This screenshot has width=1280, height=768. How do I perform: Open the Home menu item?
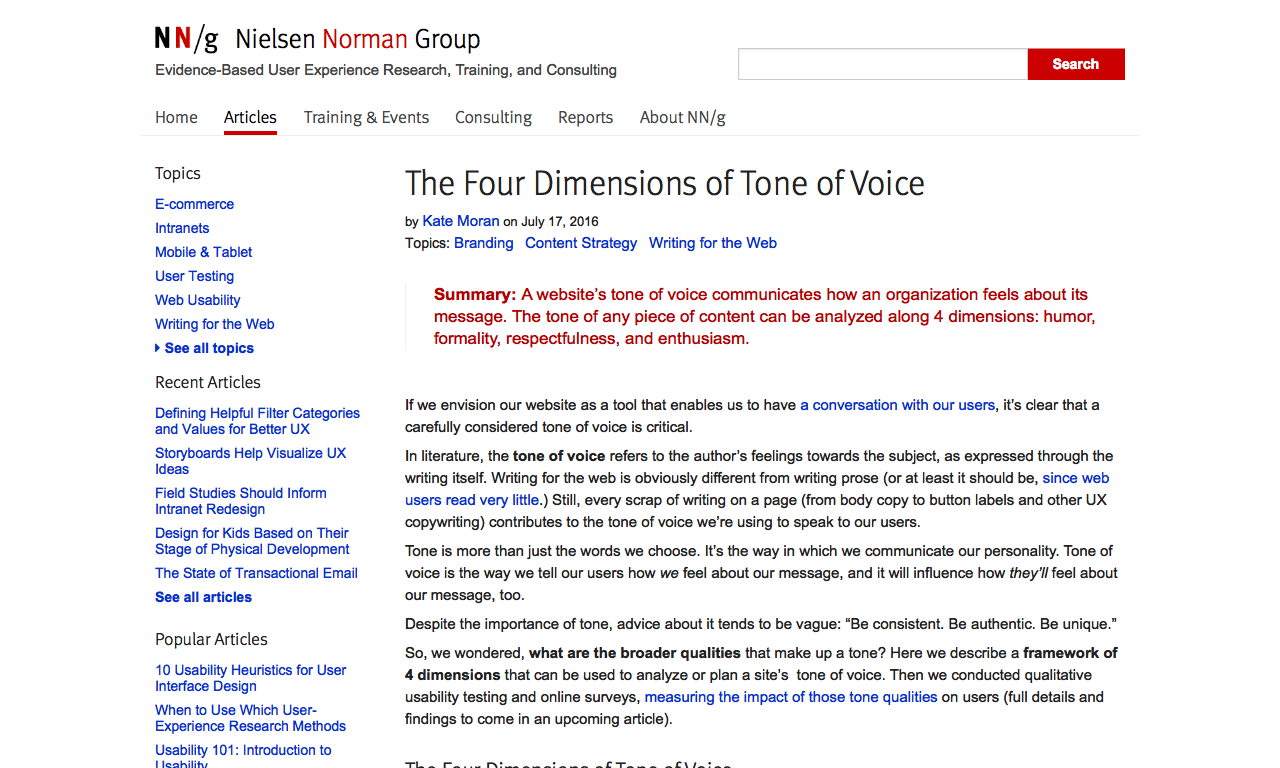coord(176,117)
